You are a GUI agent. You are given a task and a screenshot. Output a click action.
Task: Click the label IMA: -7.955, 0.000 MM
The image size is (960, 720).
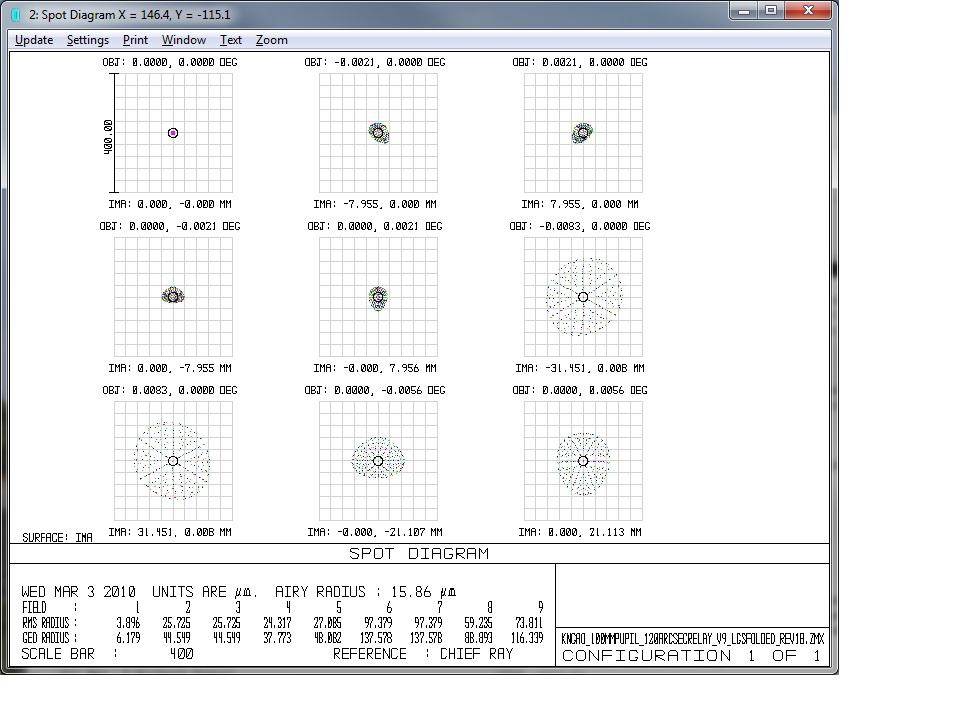pyautogui.click(x=375, y=204)
